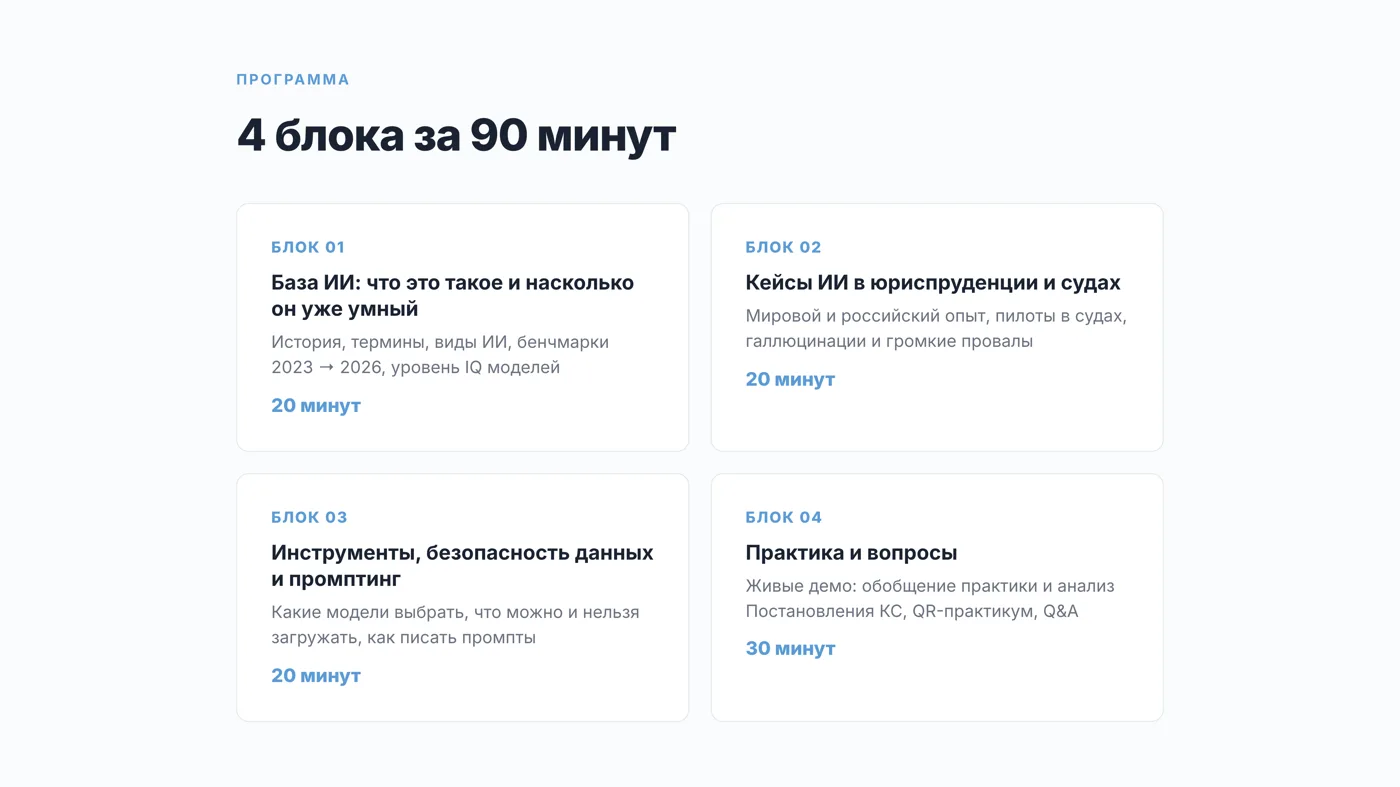Click title Инструменты, безопасность данных и промптинг
Screen dimensions: 1400x787
click(x=462, y=565)
